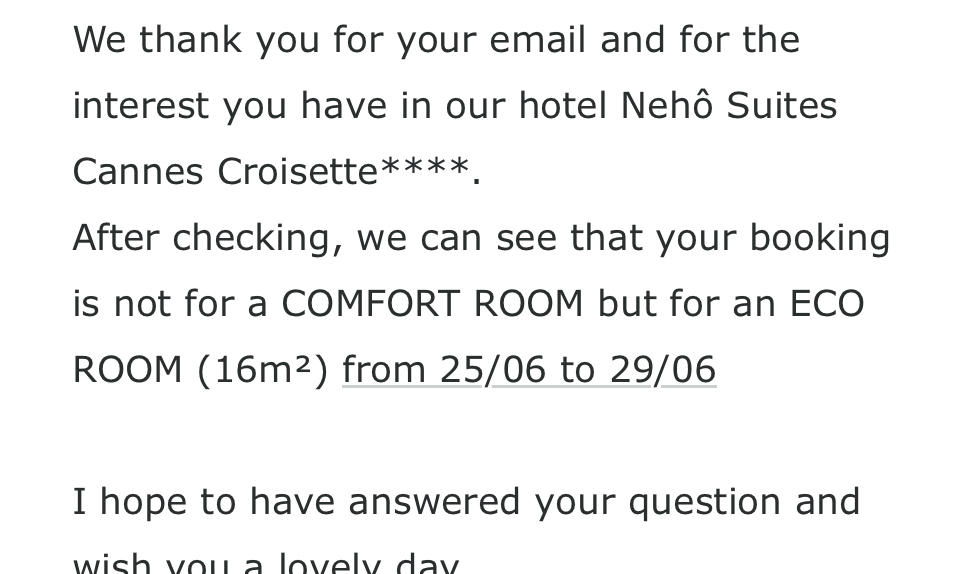Click the word 'question' in the closing paragraph

(x=705, y=502)
